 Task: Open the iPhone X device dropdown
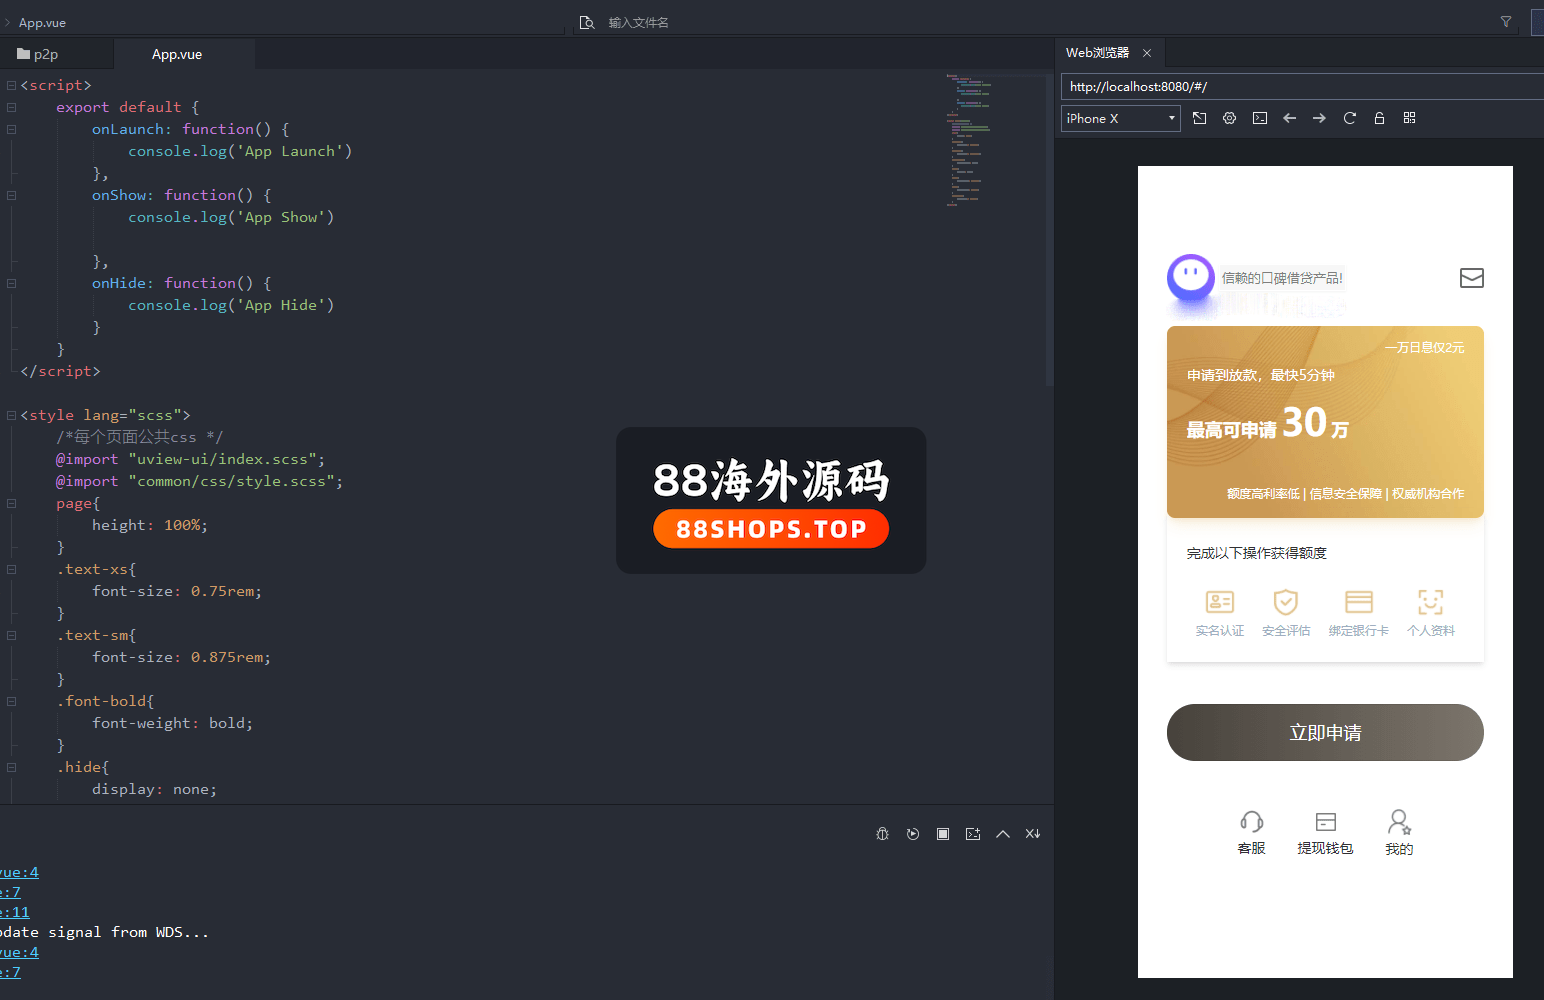[1120, 118]
